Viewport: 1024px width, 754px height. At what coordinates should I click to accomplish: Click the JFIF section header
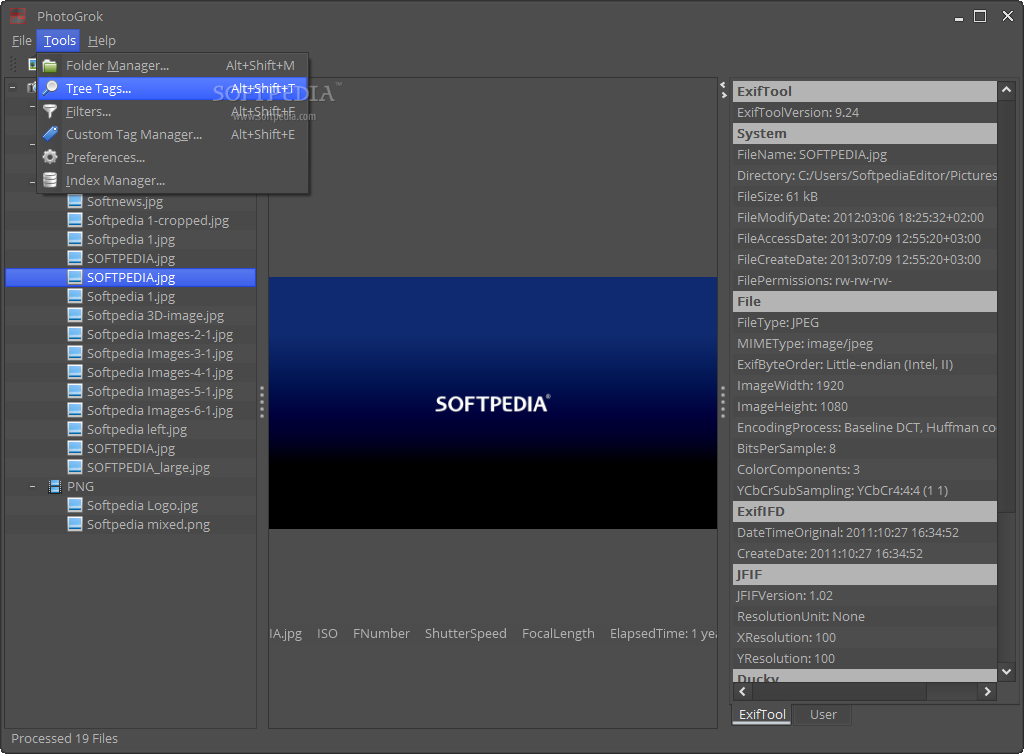[865, 574]
